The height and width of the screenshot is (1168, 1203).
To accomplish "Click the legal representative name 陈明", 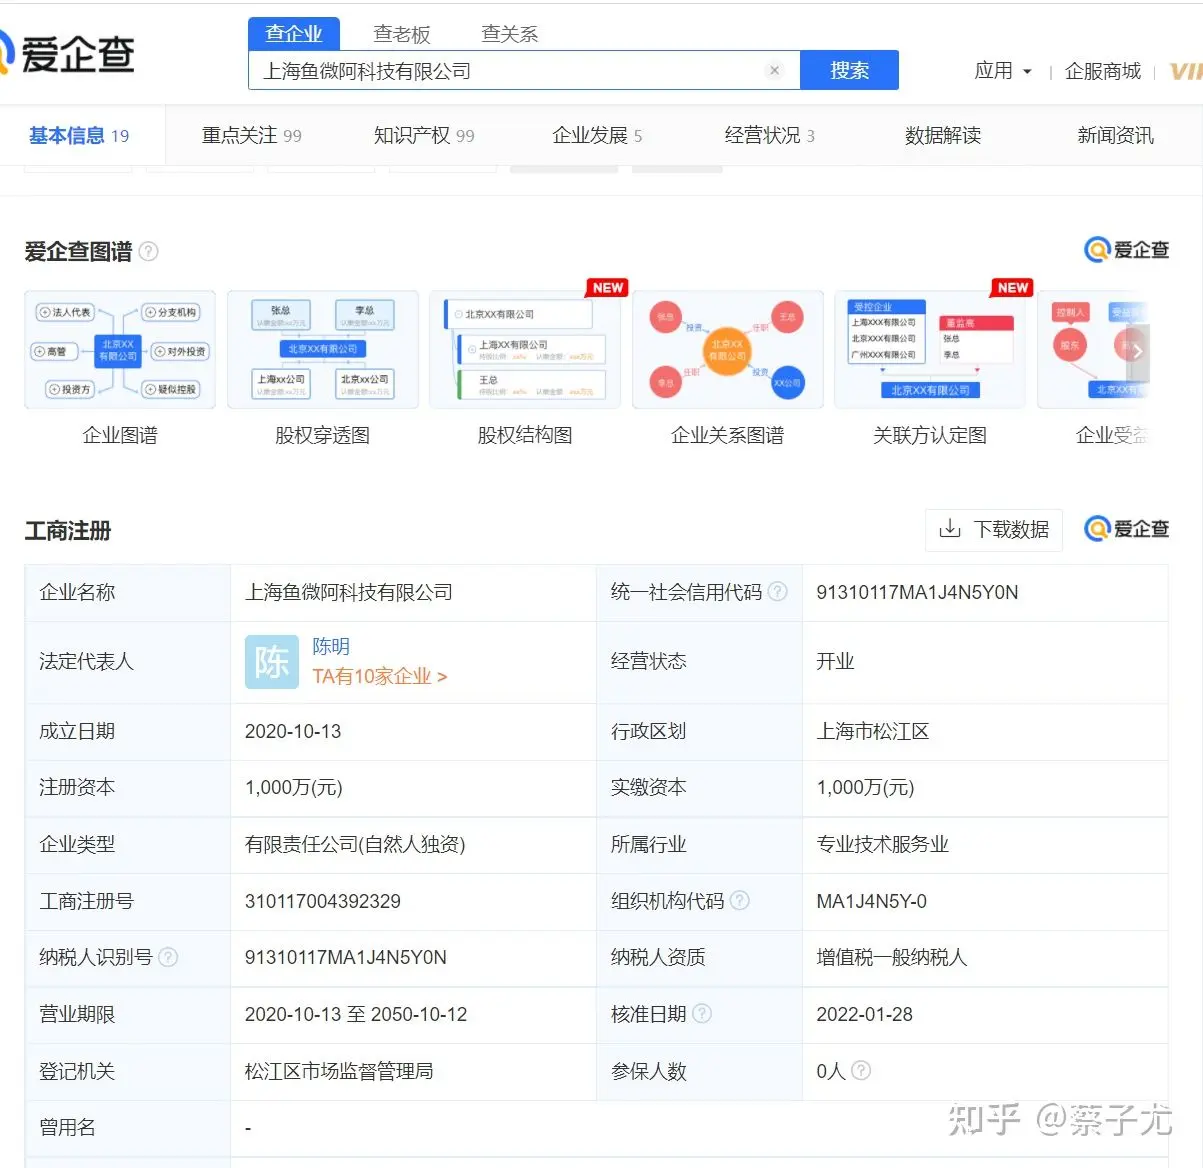I will pyautogui.click(x=331, y=646).
